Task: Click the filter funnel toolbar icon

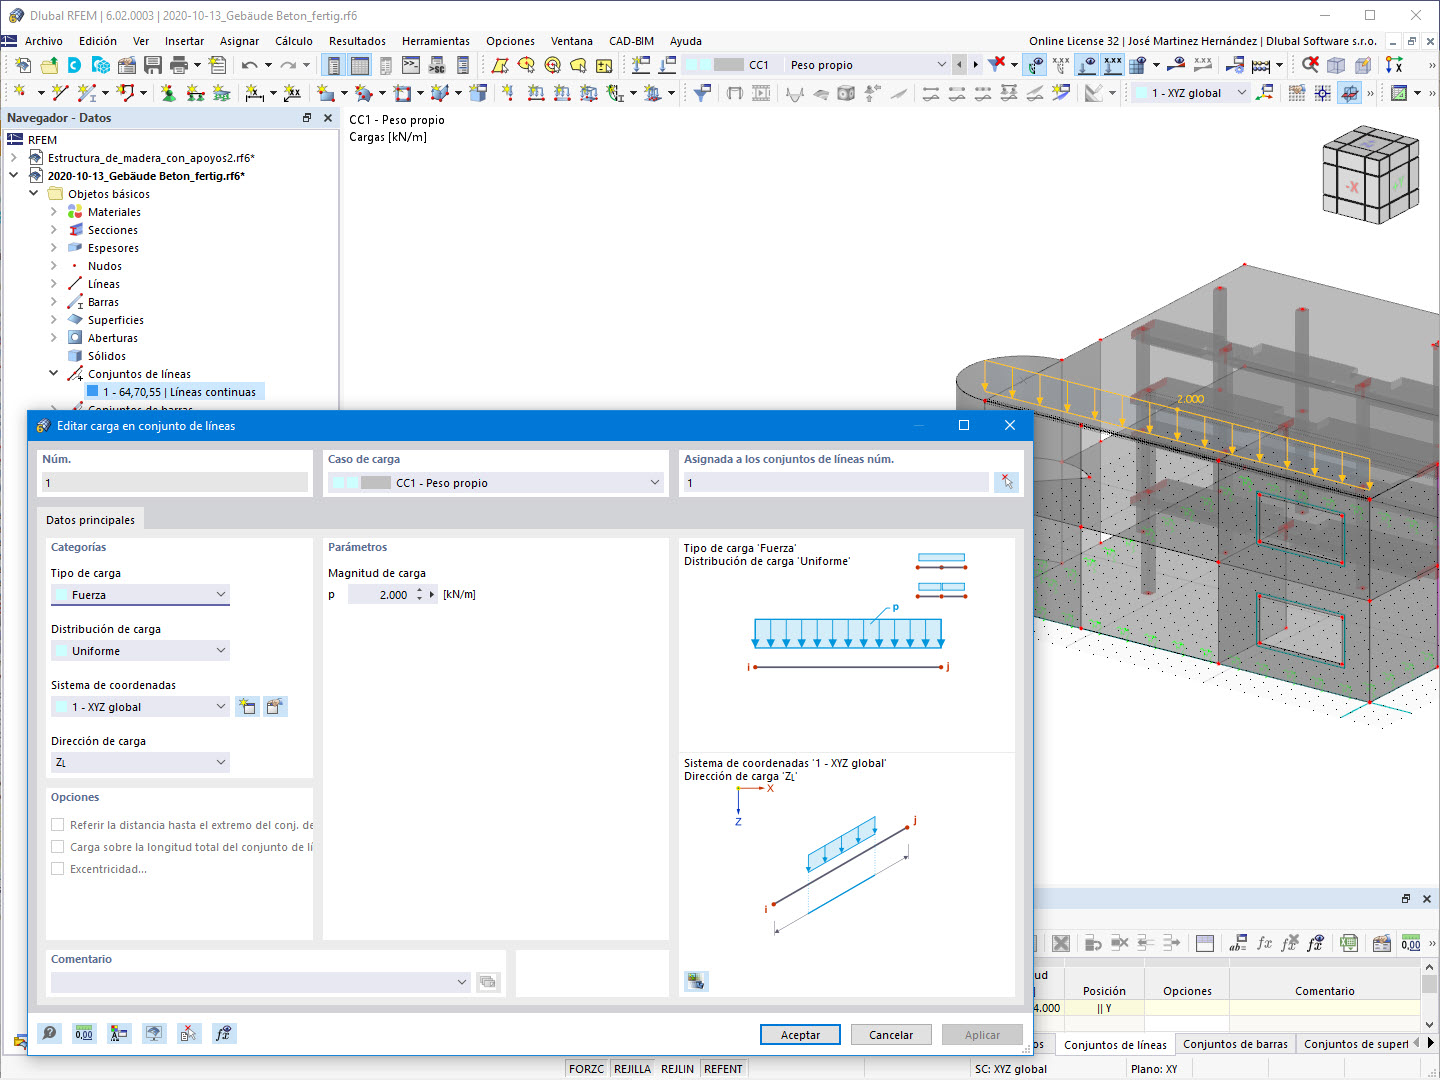Action: tap(703, 93)
